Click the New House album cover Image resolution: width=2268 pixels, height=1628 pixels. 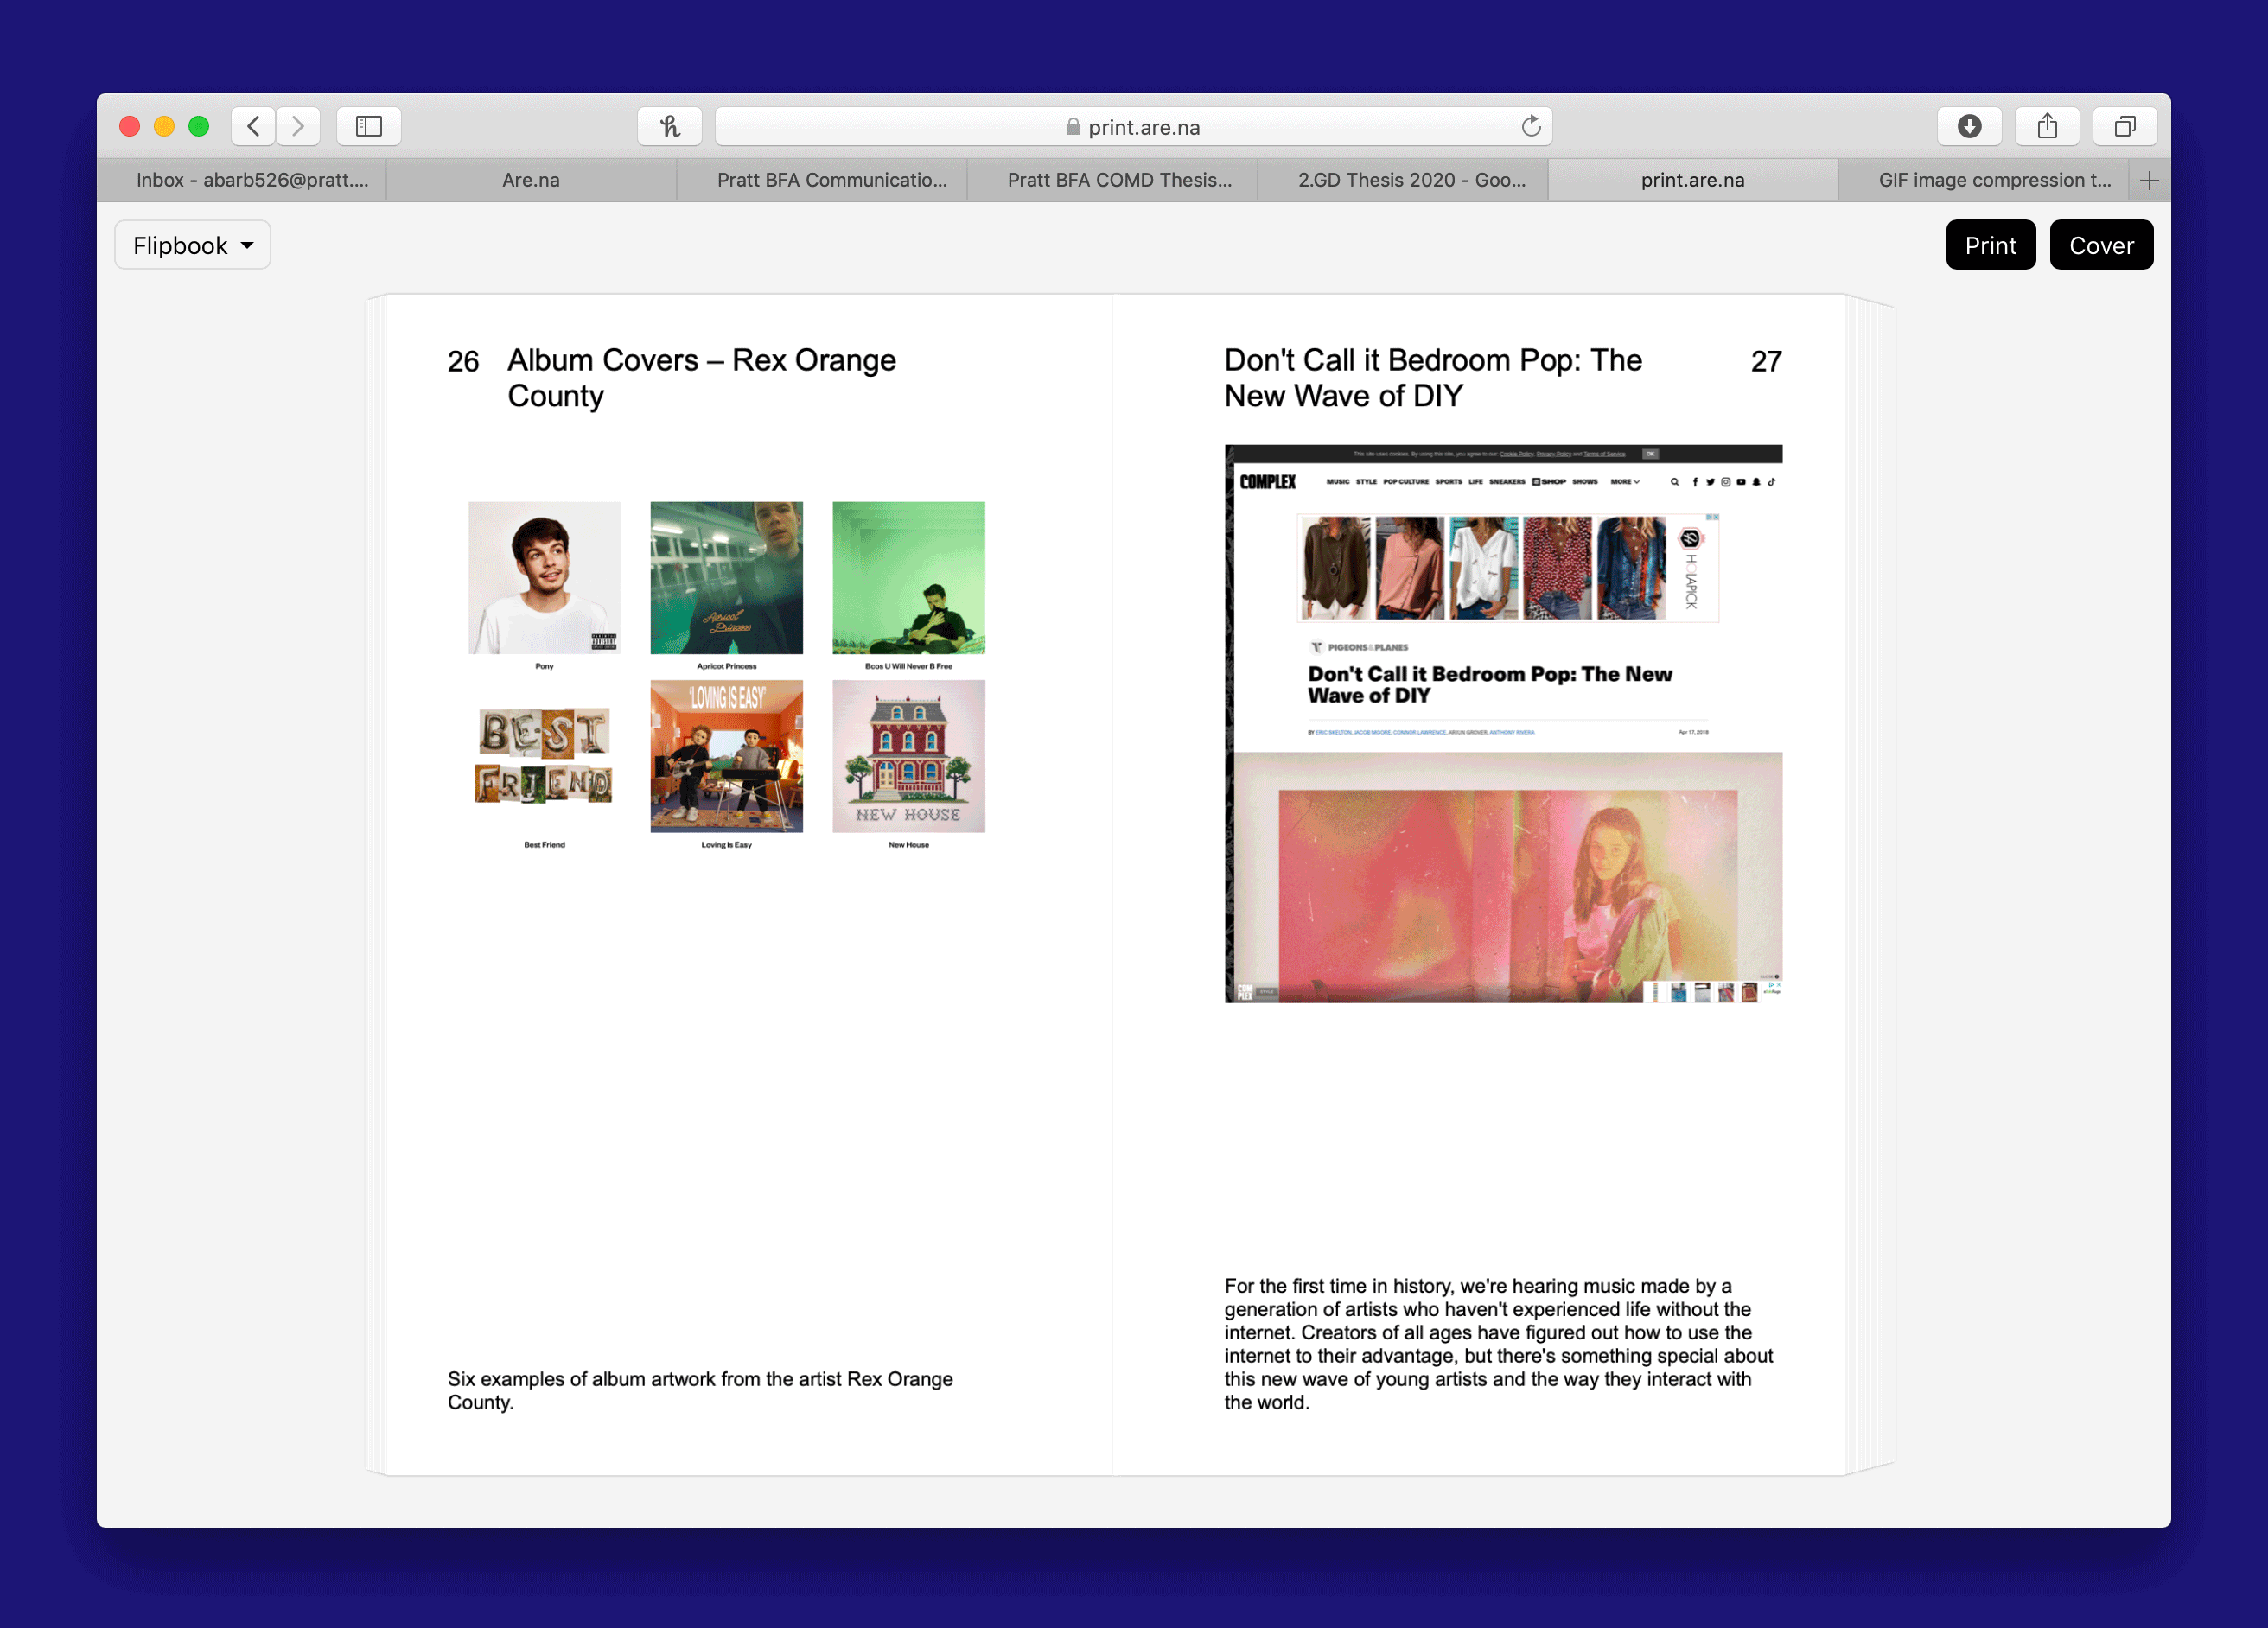coord(908,756)
